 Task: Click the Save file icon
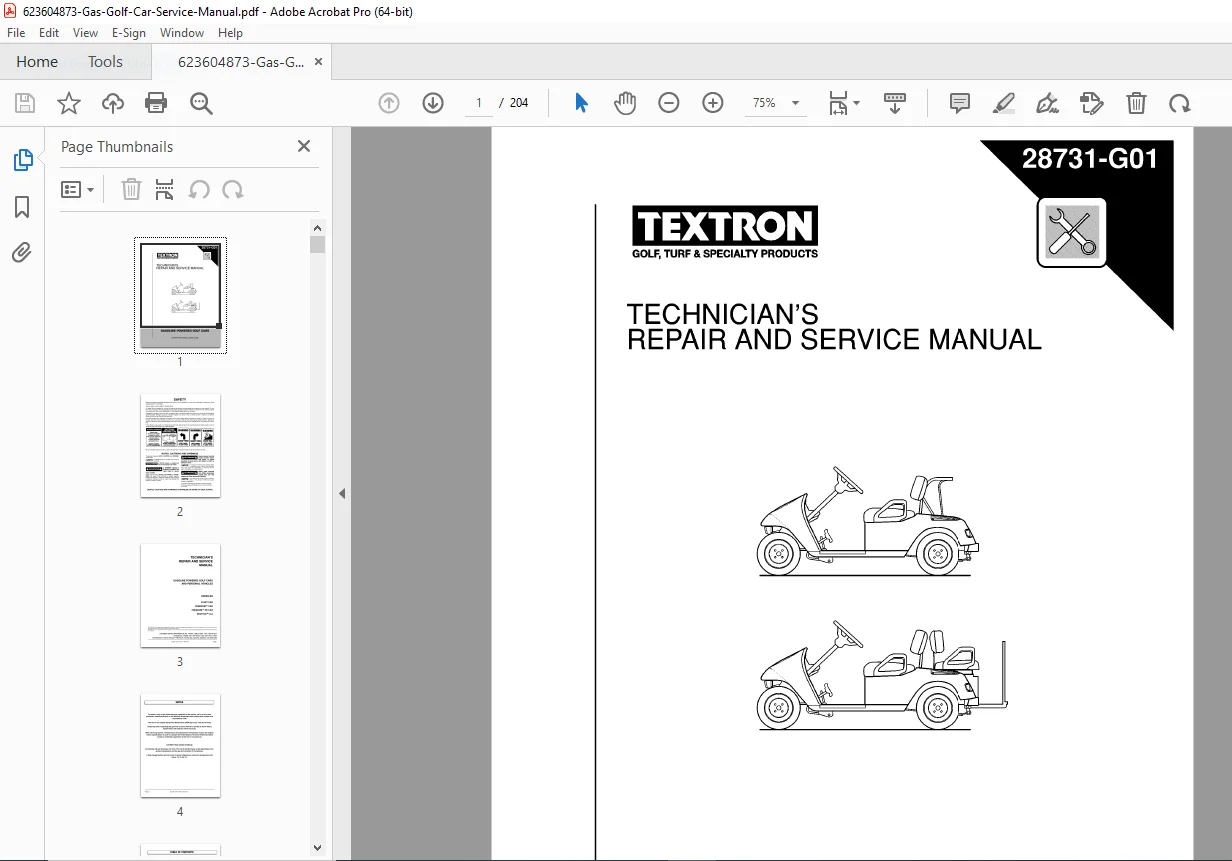pyautogui.click(x=25, y=103)
